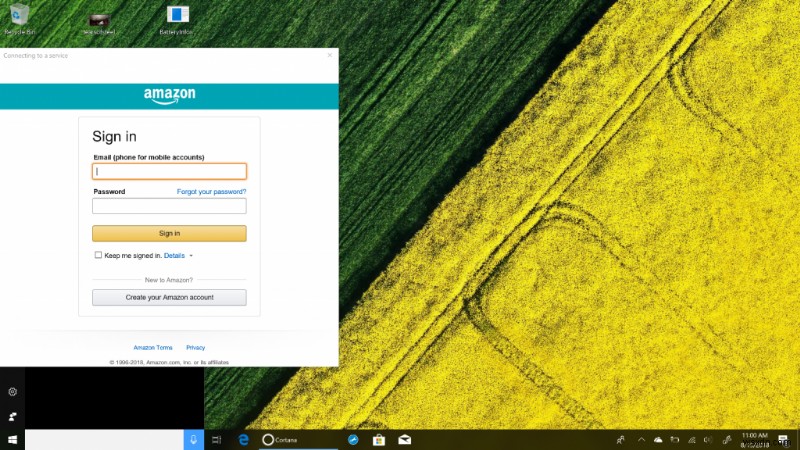This screenshot has width=800, height=450.
Task: Open the People icon in system tray
Action: pos(621,440)
